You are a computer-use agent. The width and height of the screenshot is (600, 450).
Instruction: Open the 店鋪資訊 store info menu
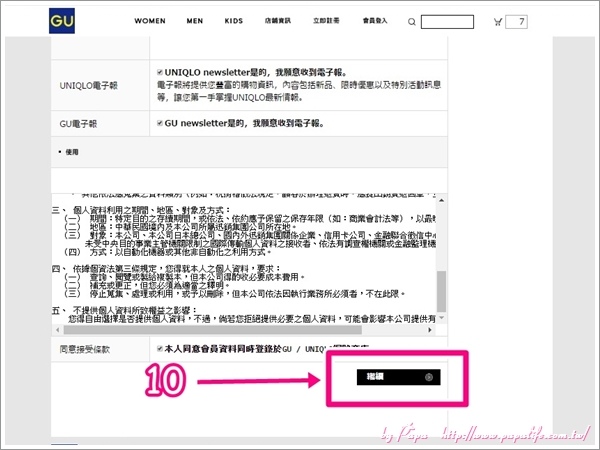tap(278, 21)
